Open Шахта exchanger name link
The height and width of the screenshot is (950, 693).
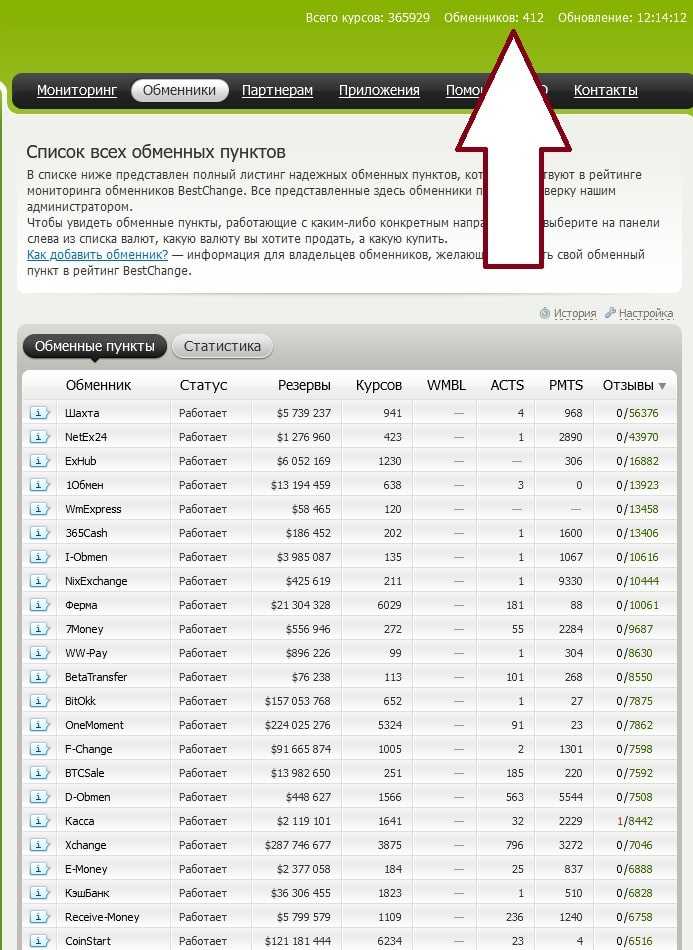click(82, 413)
